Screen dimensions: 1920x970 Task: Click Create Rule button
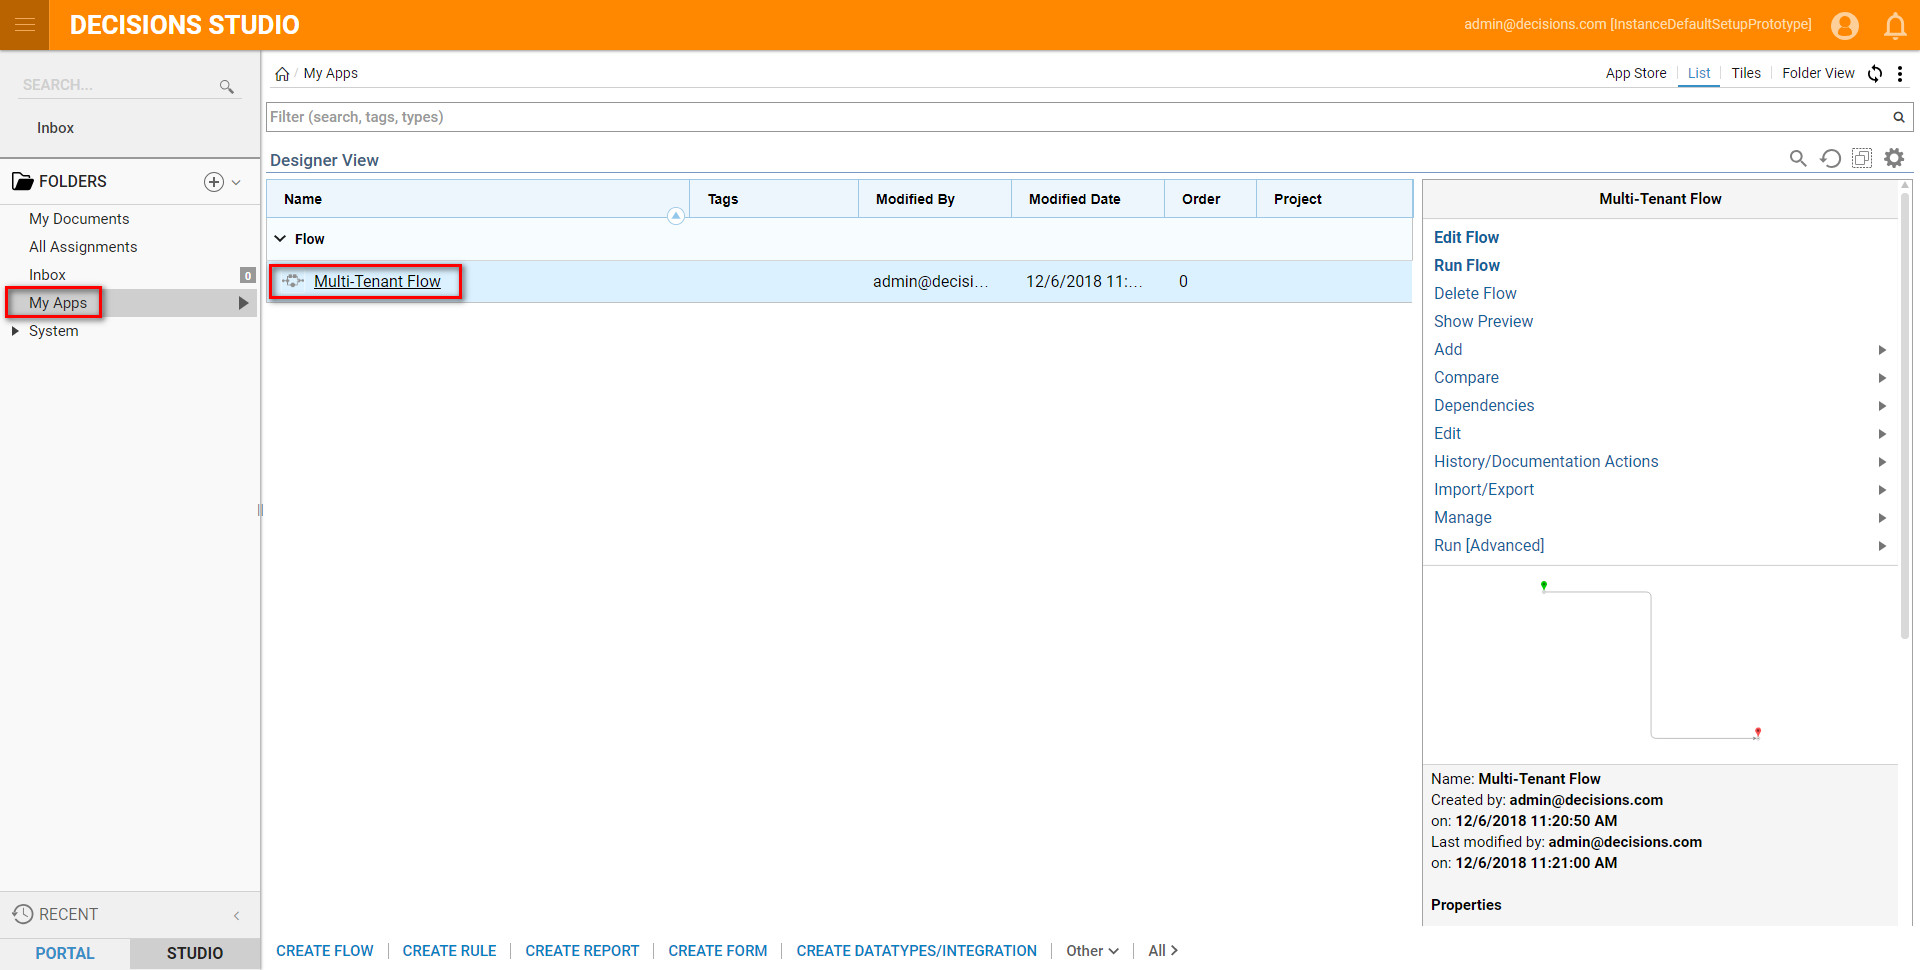449,951
